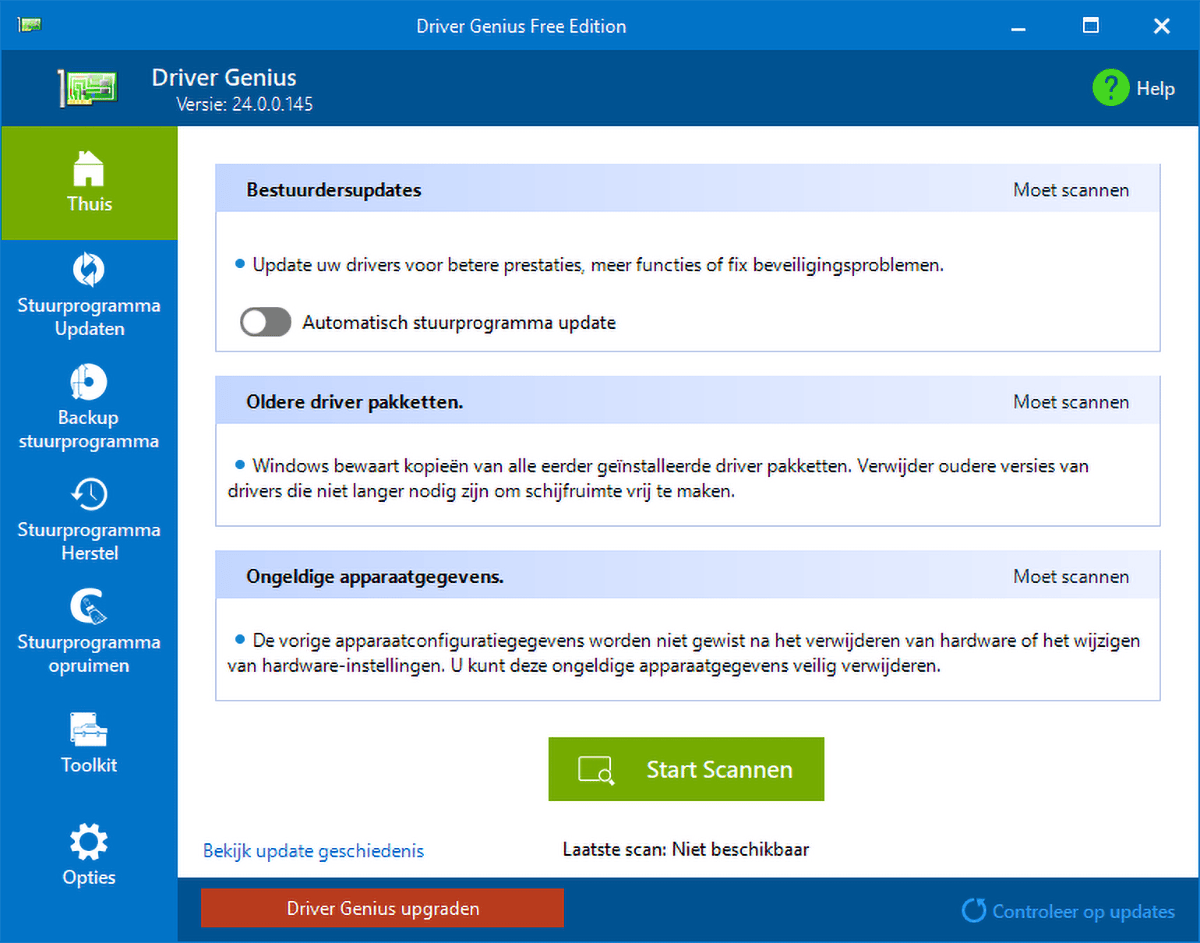The image size is (1200, 943).
Task: Click the title bar app icon
Action: coord(29,26)
